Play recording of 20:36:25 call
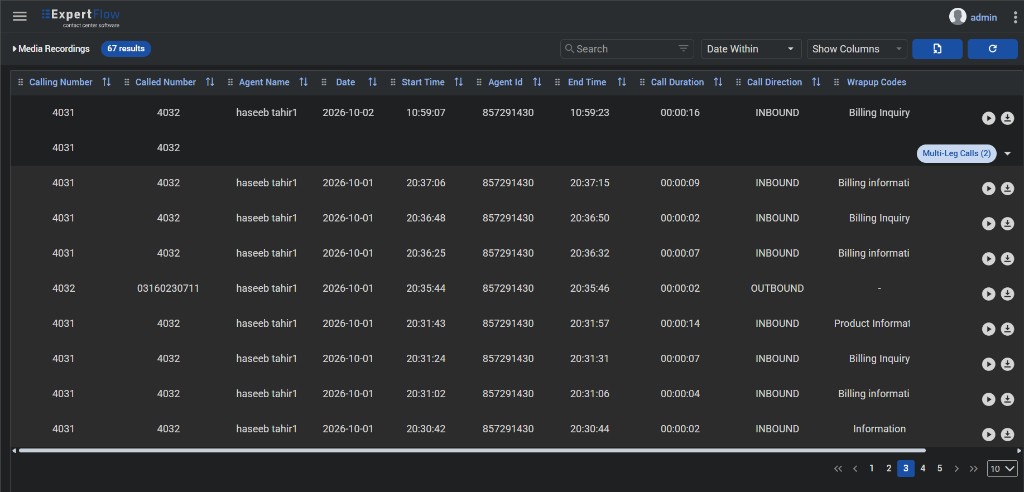 pos(989,259)
